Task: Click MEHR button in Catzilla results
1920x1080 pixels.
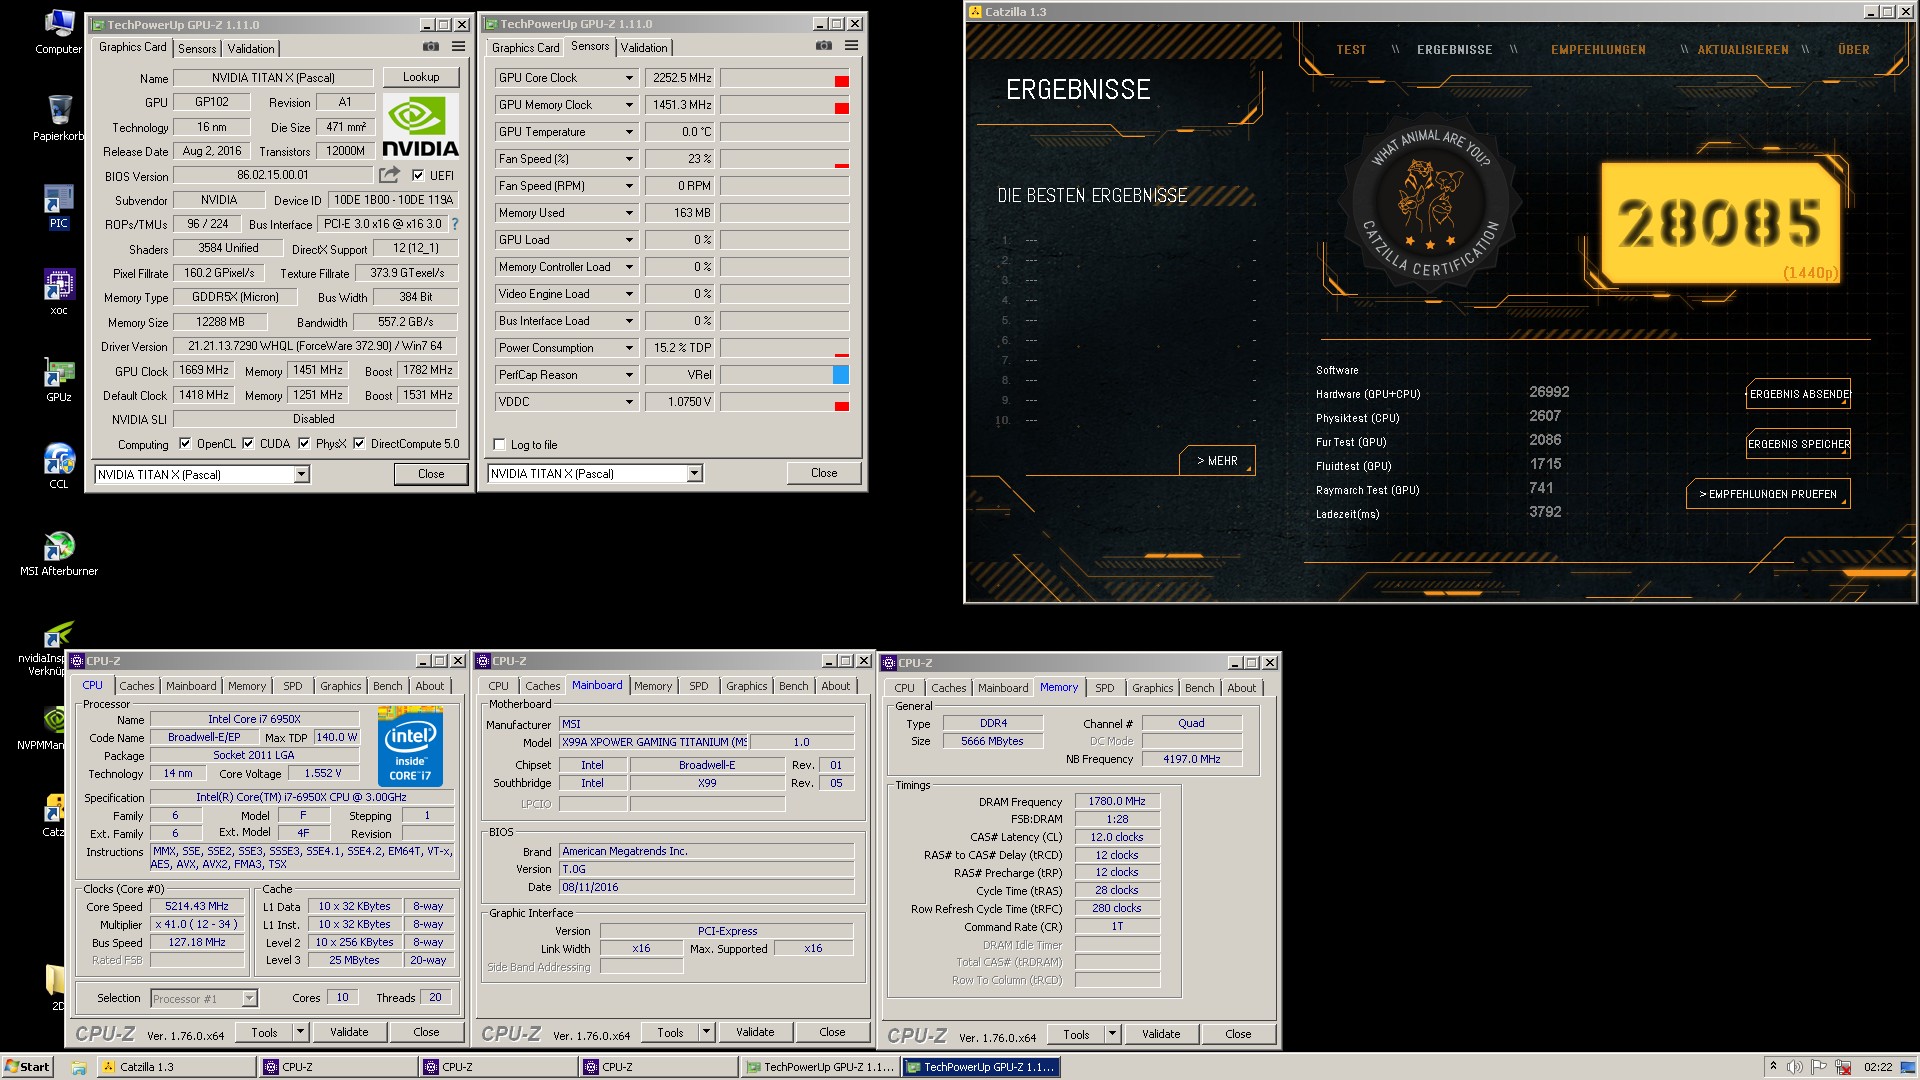Action: 1217,461
